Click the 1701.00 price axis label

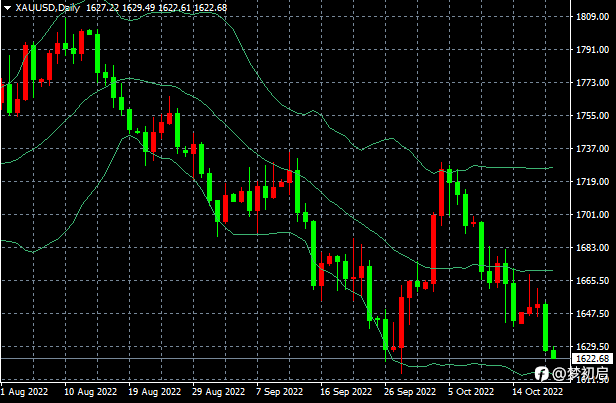(592, 214)
